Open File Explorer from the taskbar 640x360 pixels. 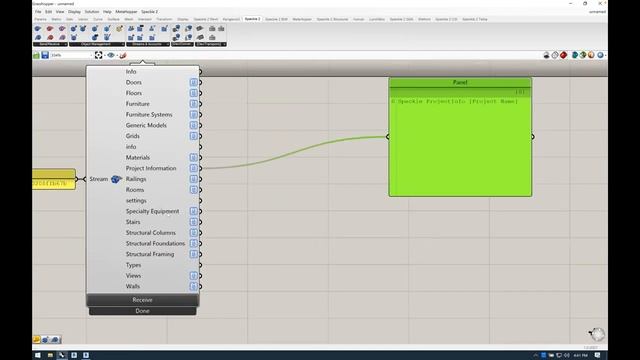pyautogui.click(x=50, y=356)
